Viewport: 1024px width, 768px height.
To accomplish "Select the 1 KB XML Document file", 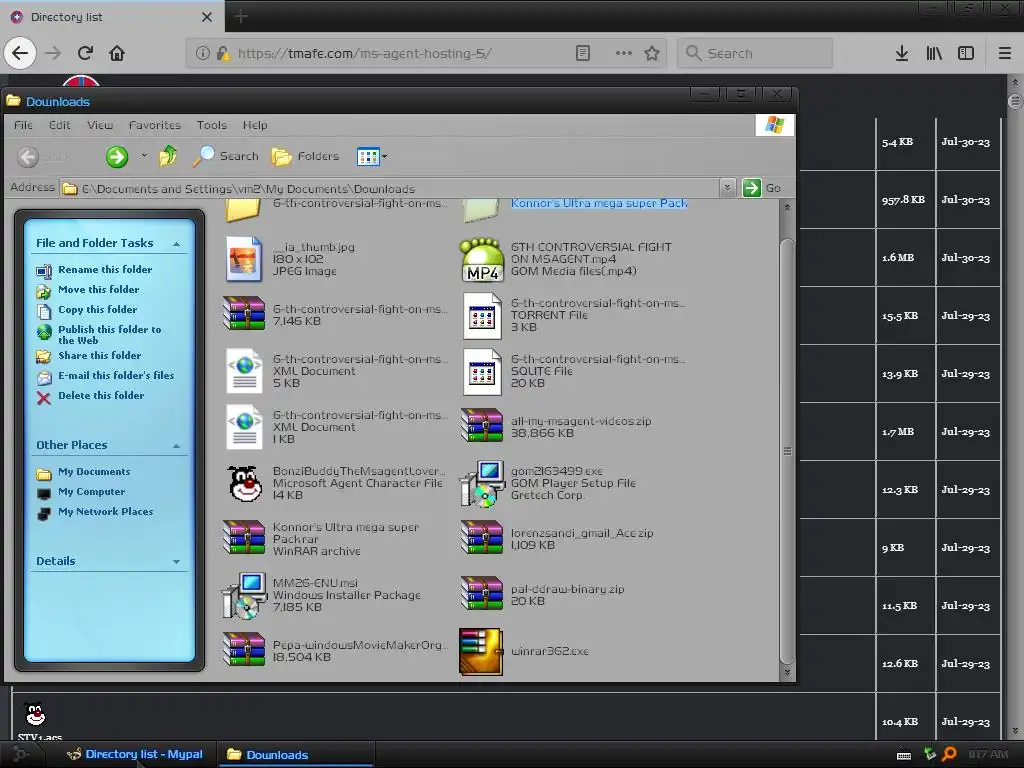I will click(x=244, y=427).
